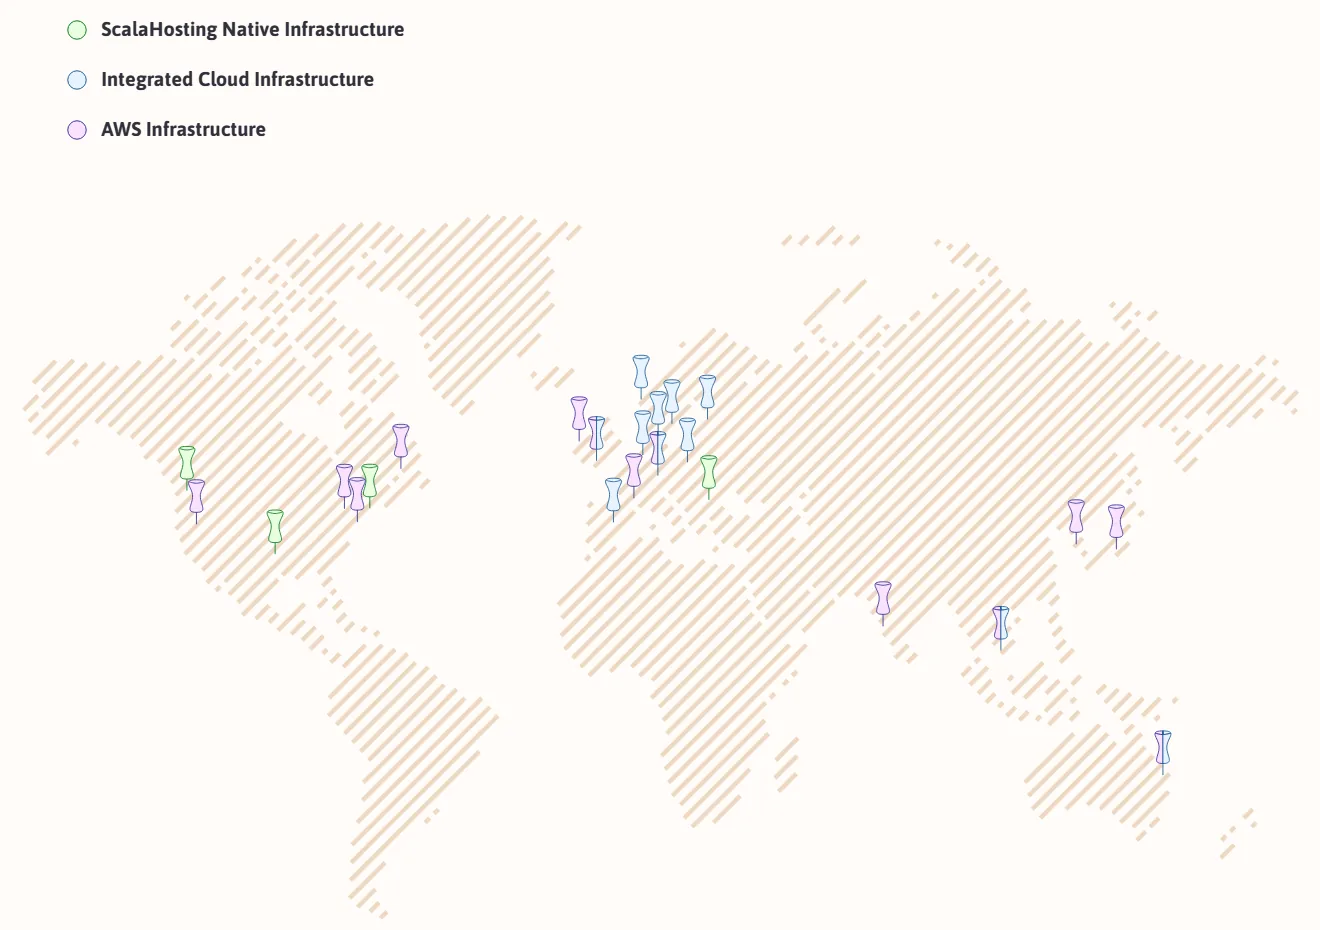
Task: Click the purple pin over Ireland
Action: coord(579,416)
